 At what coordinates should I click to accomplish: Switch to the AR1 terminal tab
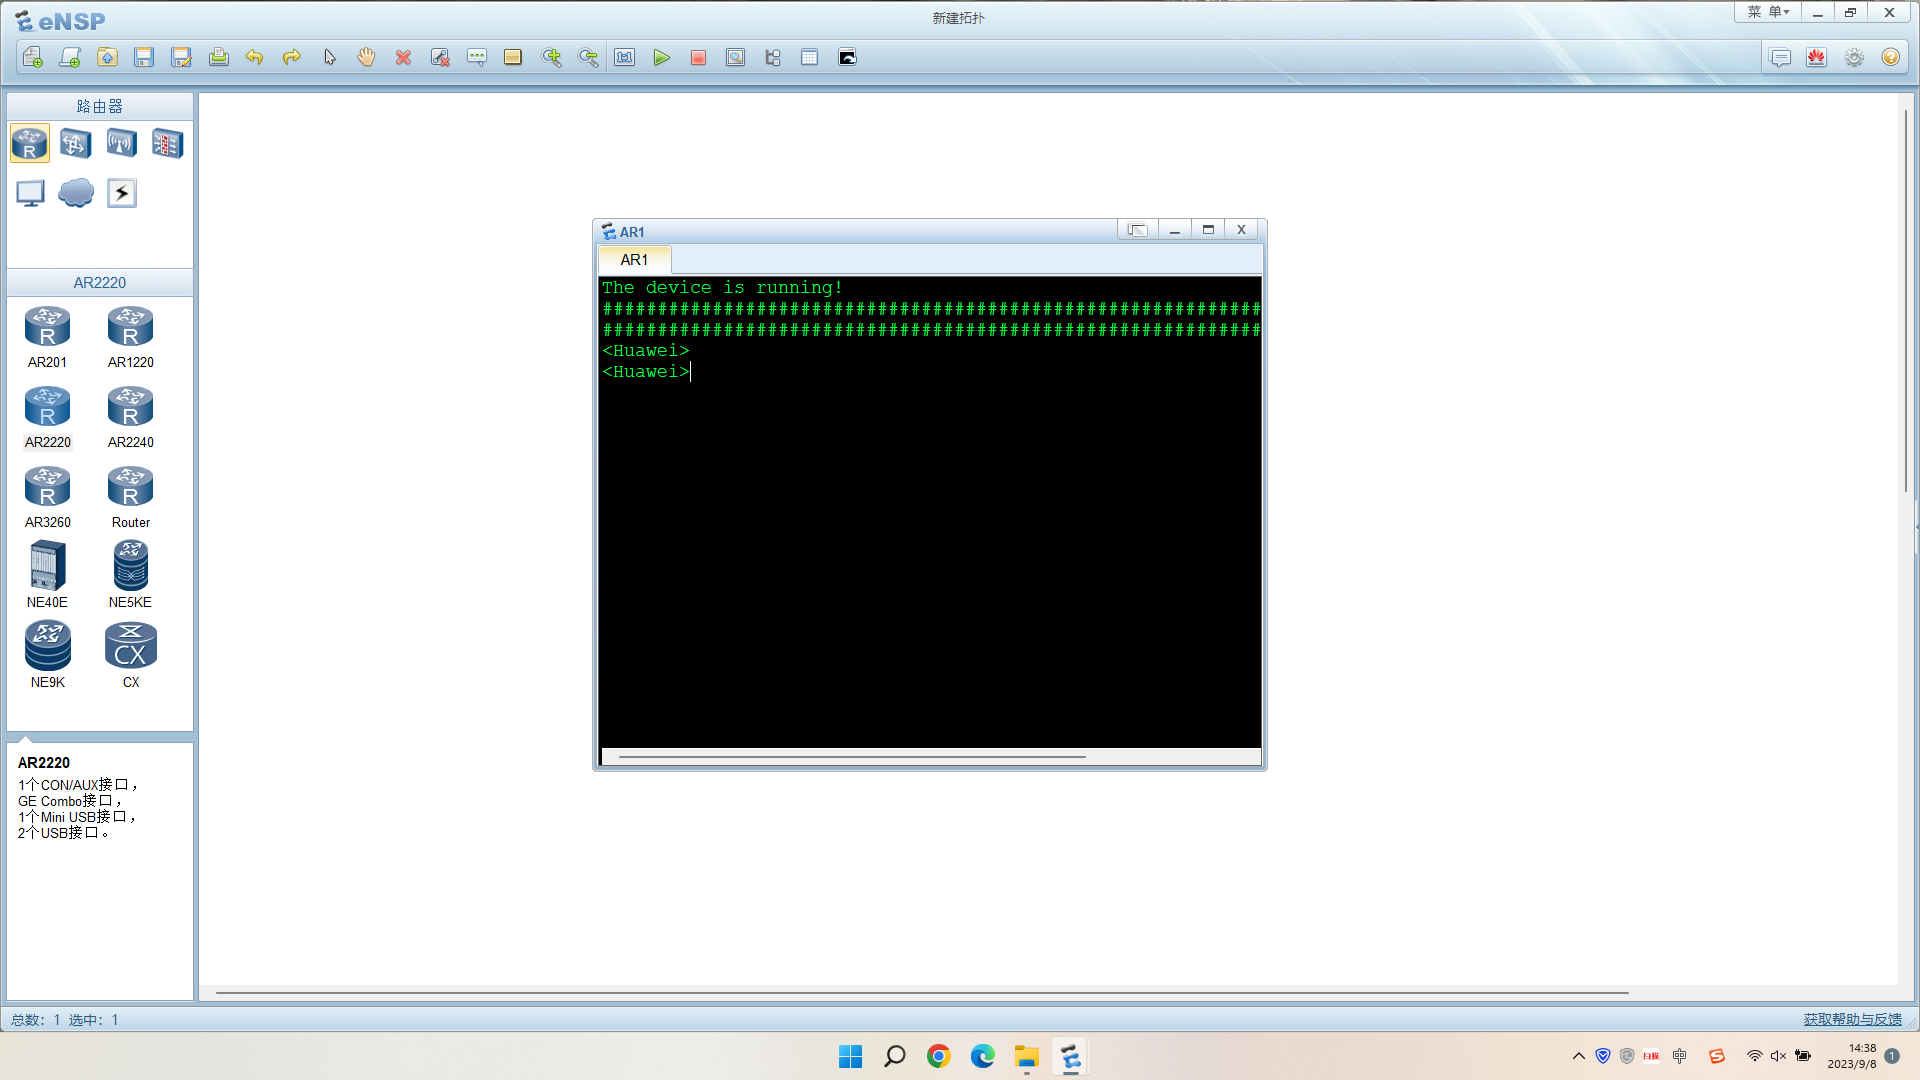click(634, 260)
